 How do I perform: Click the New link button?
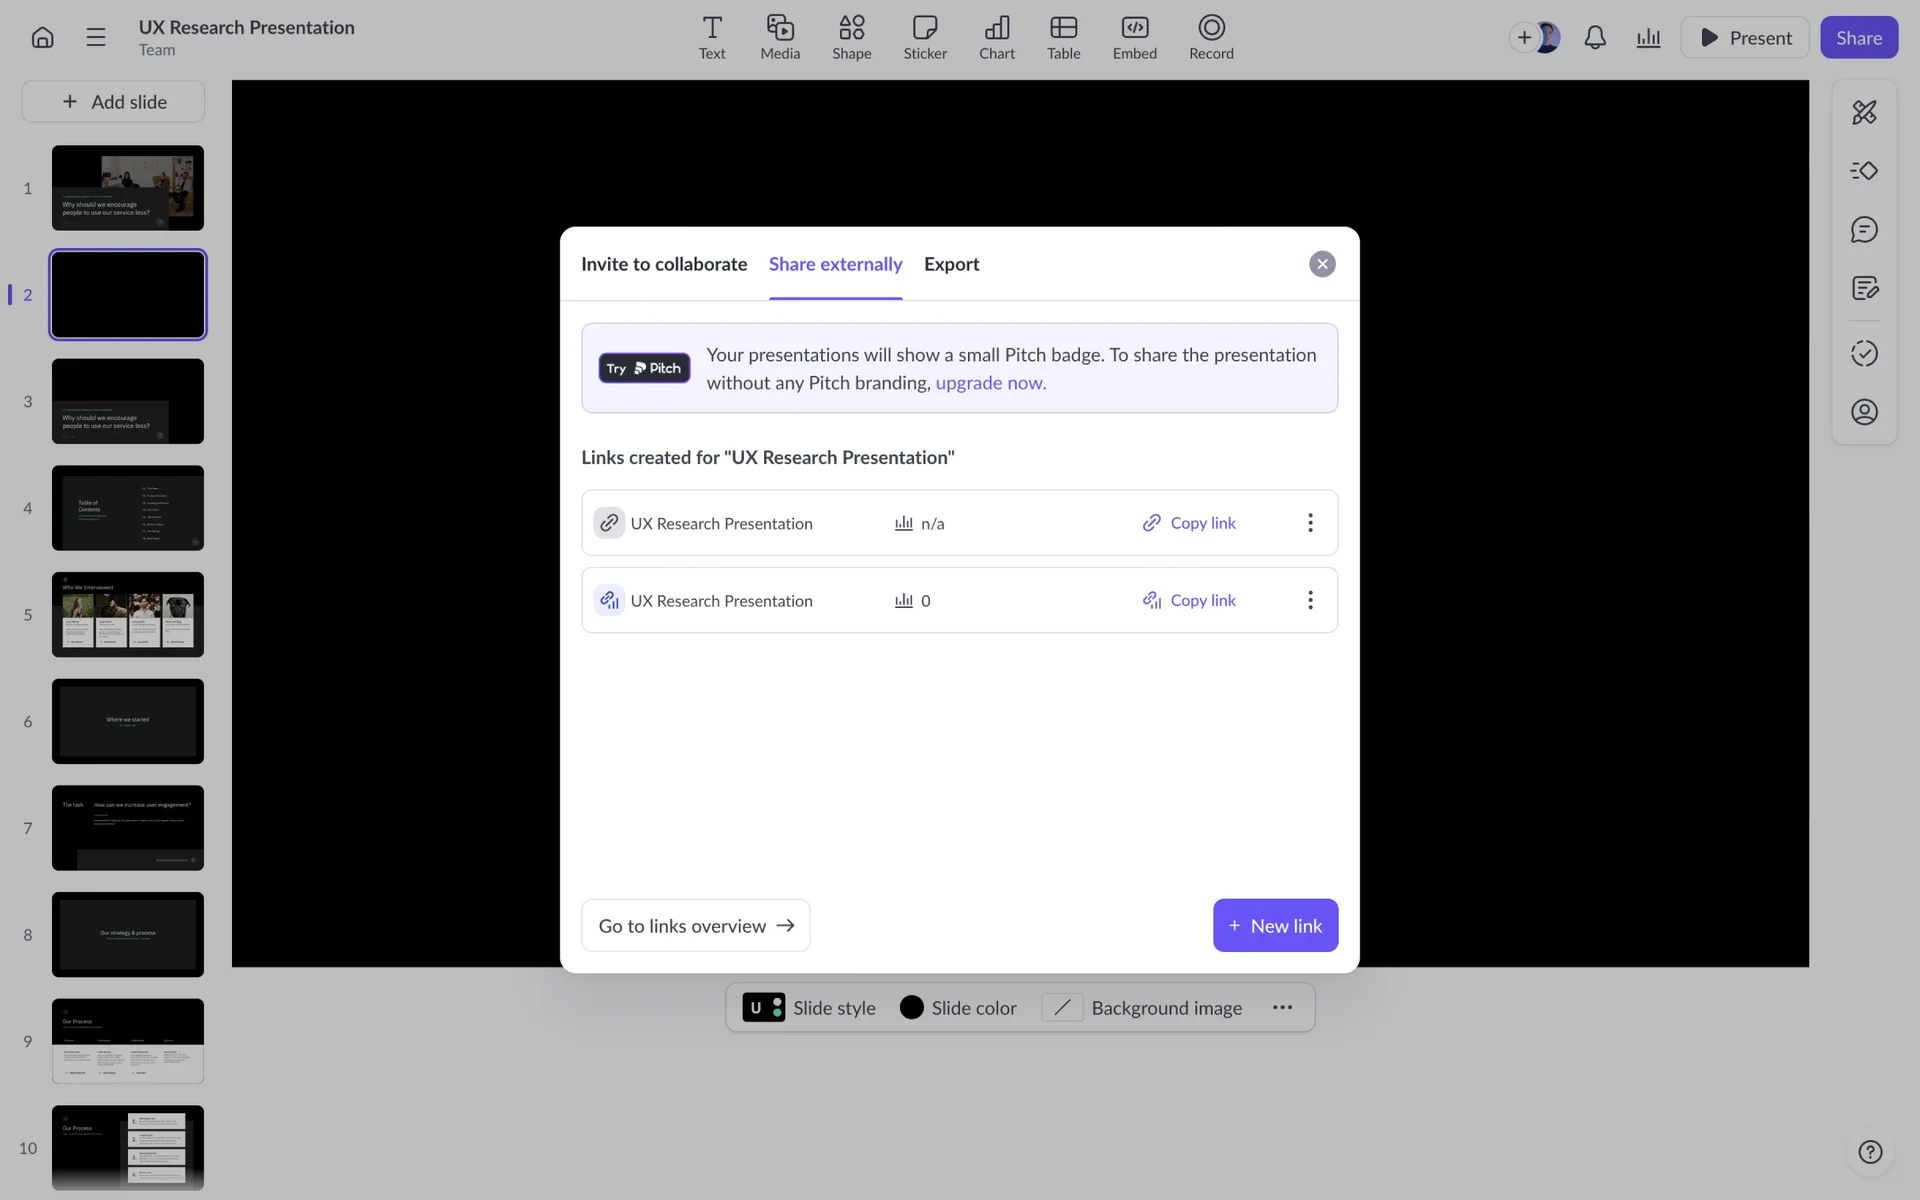(1275, 926)
